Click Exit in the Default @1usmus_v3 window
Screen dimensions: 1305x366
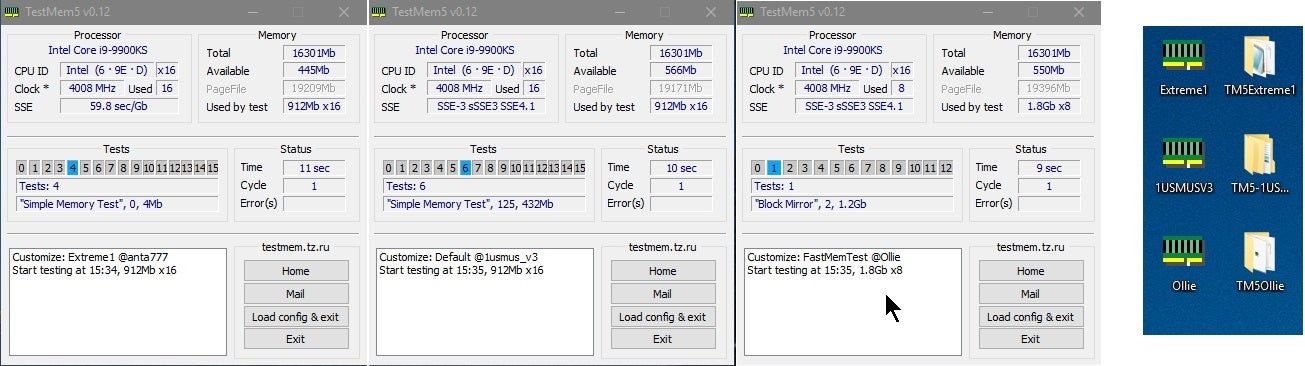pos(663,339)
